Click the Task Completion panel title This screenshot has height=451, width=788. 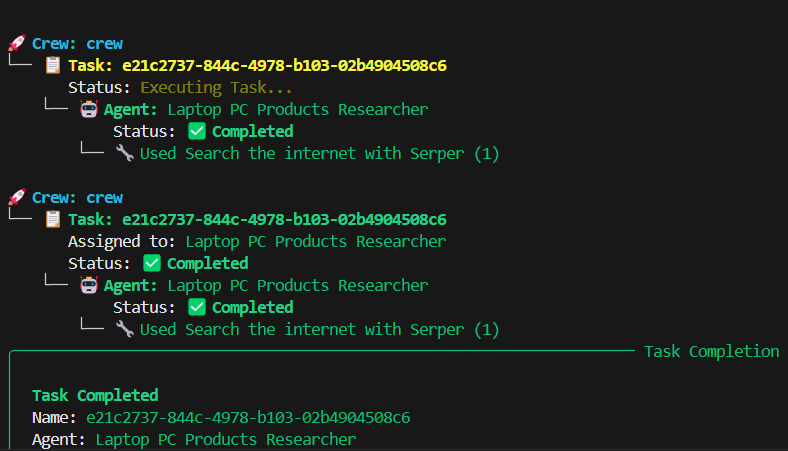pyautogui.click(x=711, y=352)
